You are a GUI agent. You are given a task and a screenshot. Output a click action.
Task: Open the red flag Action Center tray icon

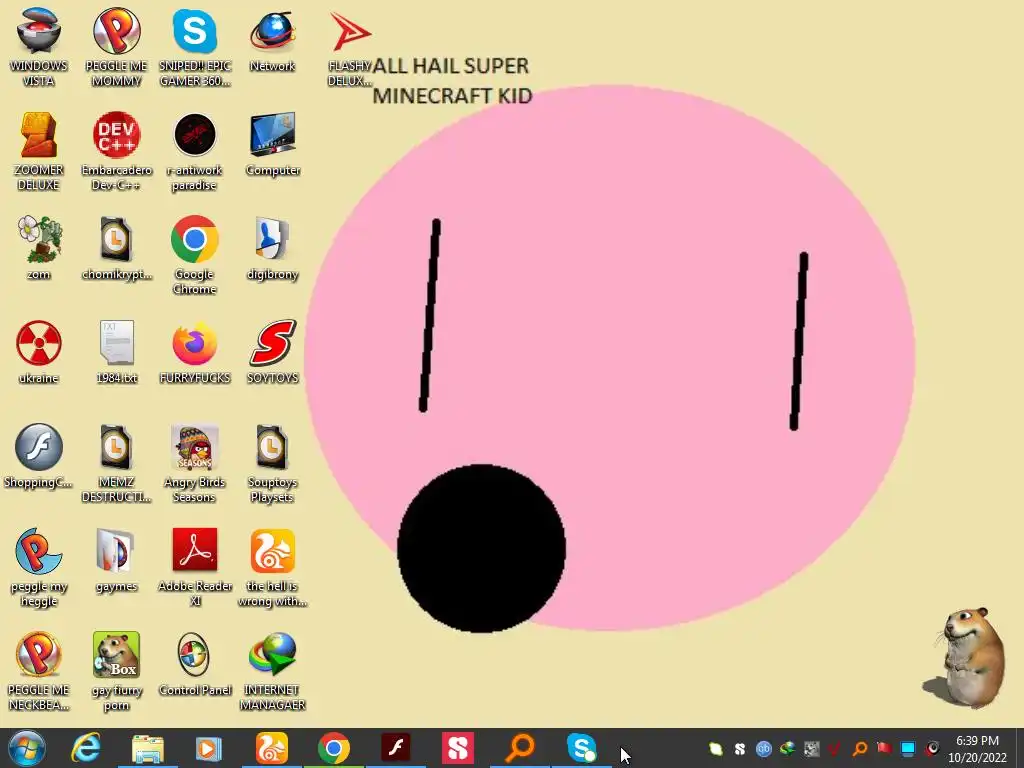click(x=884, y=749)
